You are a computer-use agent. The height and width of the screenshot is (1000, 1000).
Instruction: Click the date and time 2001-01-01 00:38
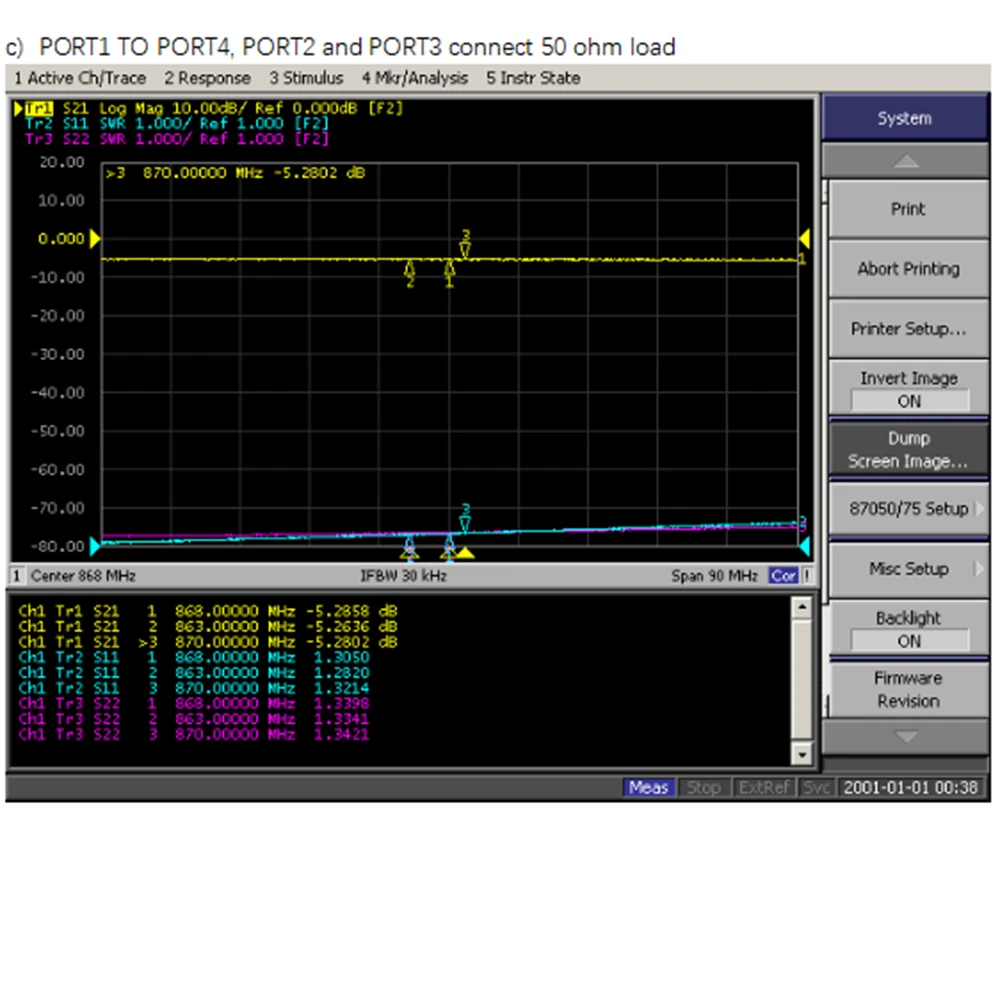tap(911, 788)
